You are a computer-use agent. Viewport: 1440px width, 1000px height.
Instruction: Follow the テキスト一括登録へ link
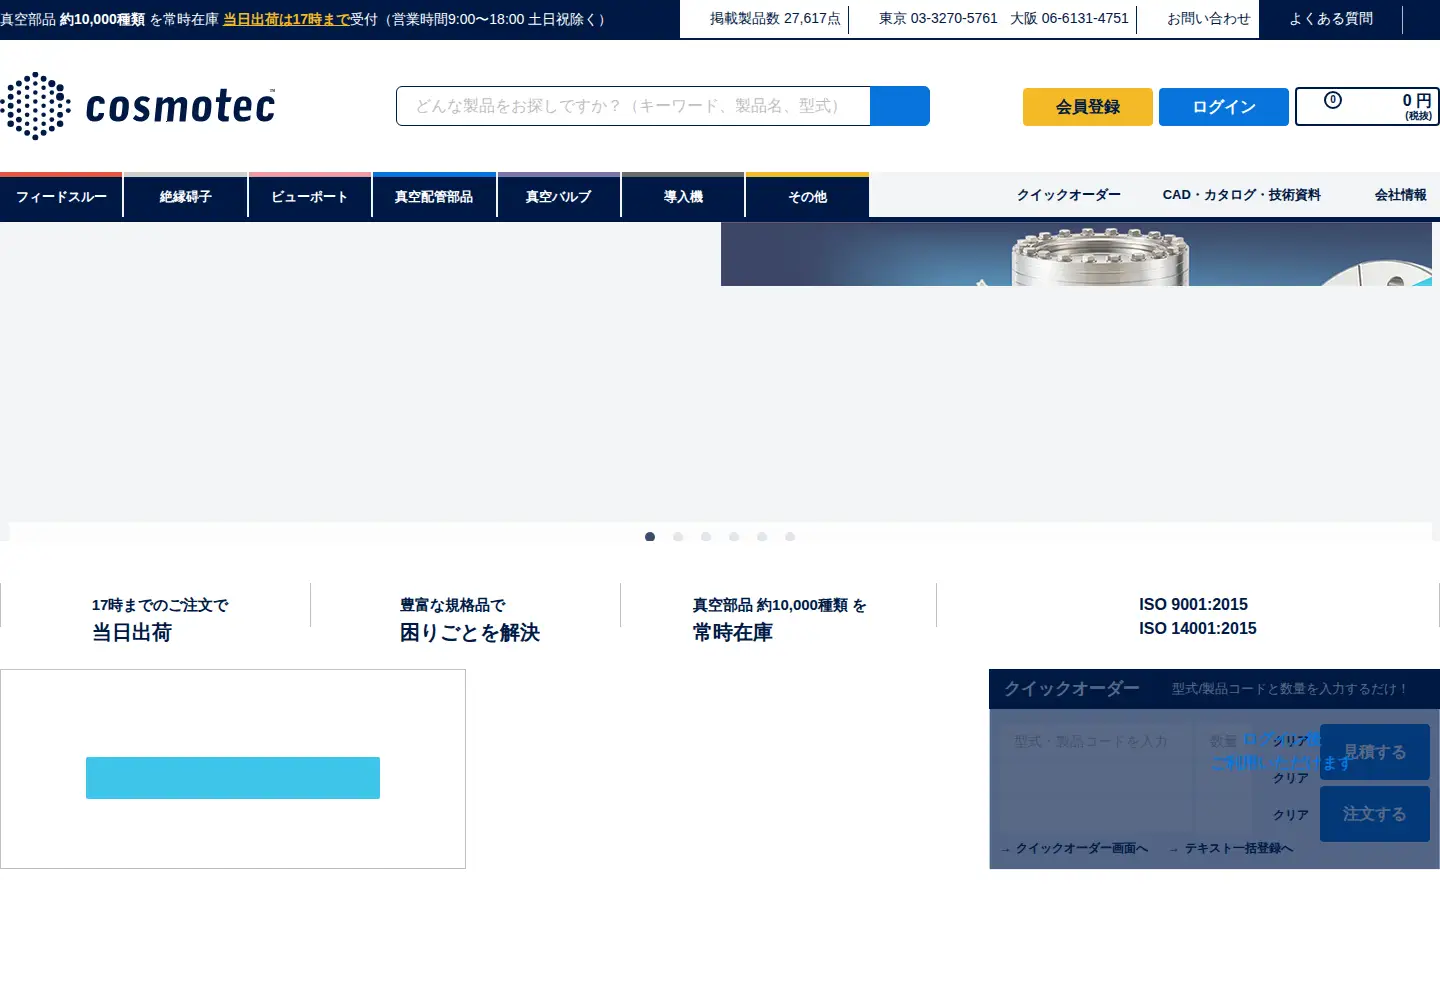click(x=1239, y=848)
